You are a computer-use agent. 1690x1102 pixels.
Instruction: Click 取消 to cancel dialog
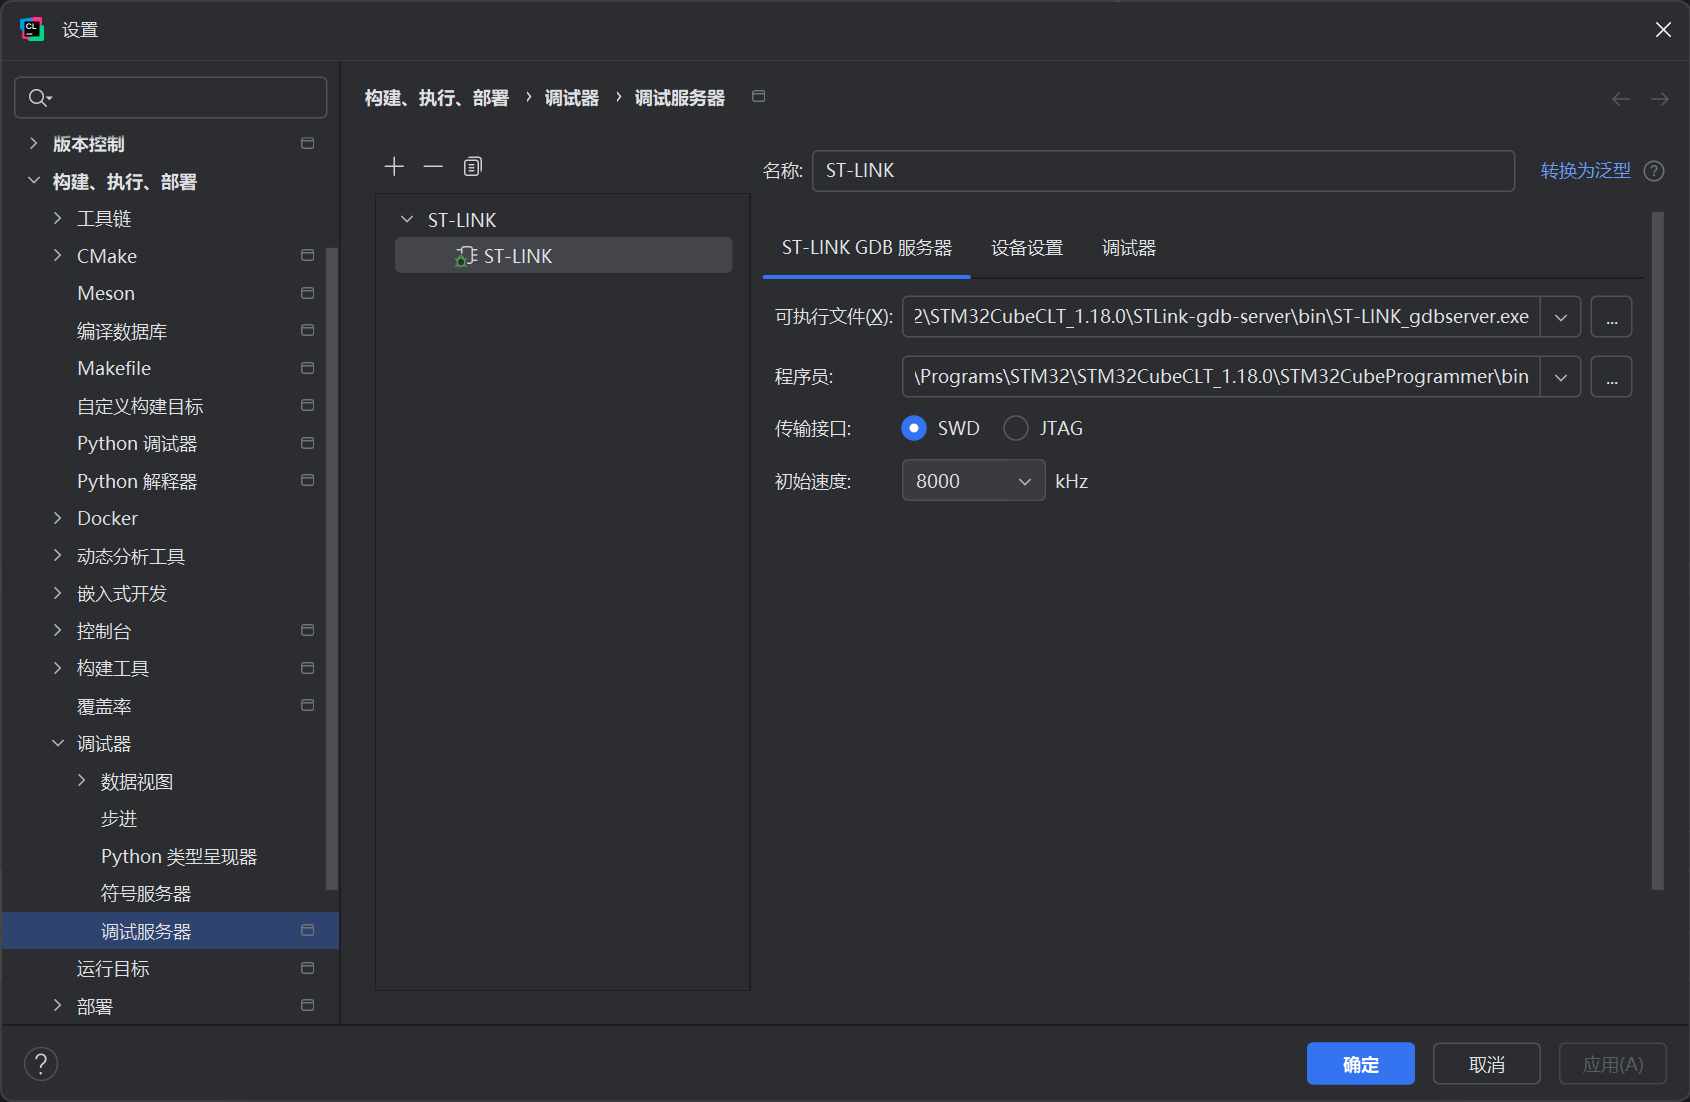pyautogui.click(x=1486, y=1064)
